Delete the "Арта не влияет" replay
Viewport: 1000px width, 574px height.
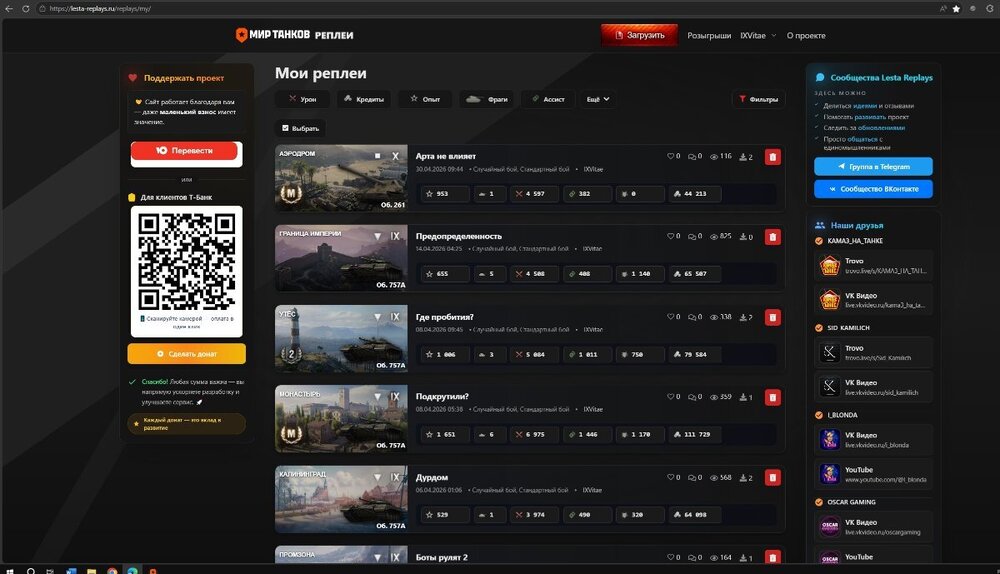click(772, 157)
